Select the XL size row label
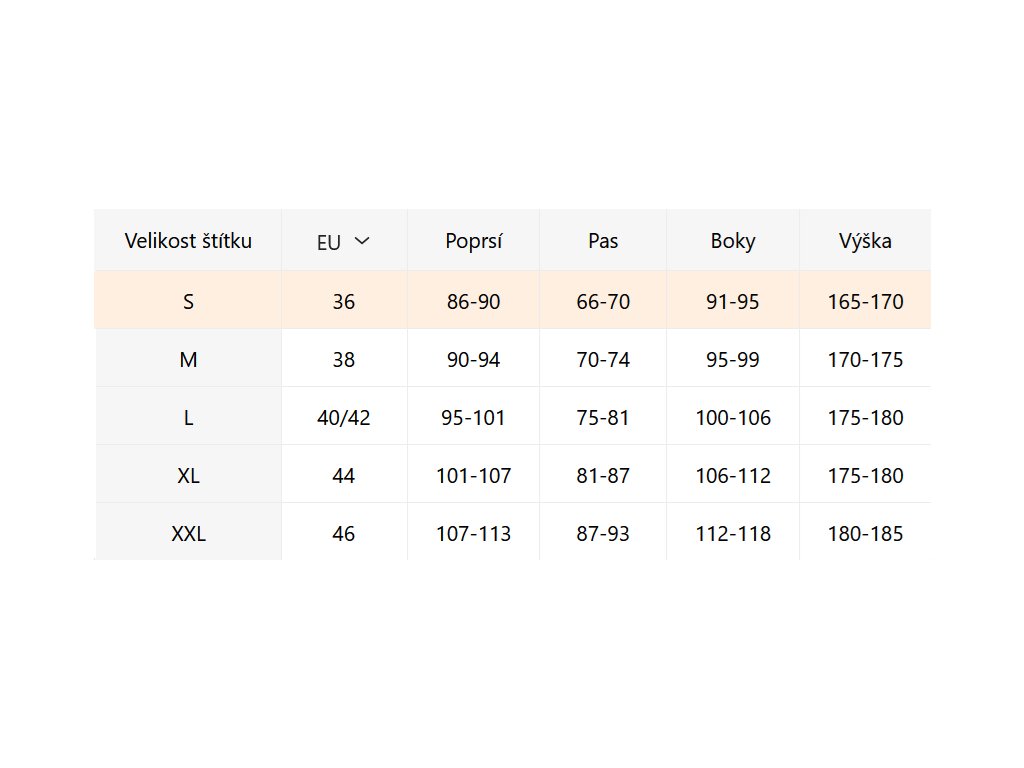This screenshot has width=1024, height=768. pyautogui.click(x=188, y=475)
